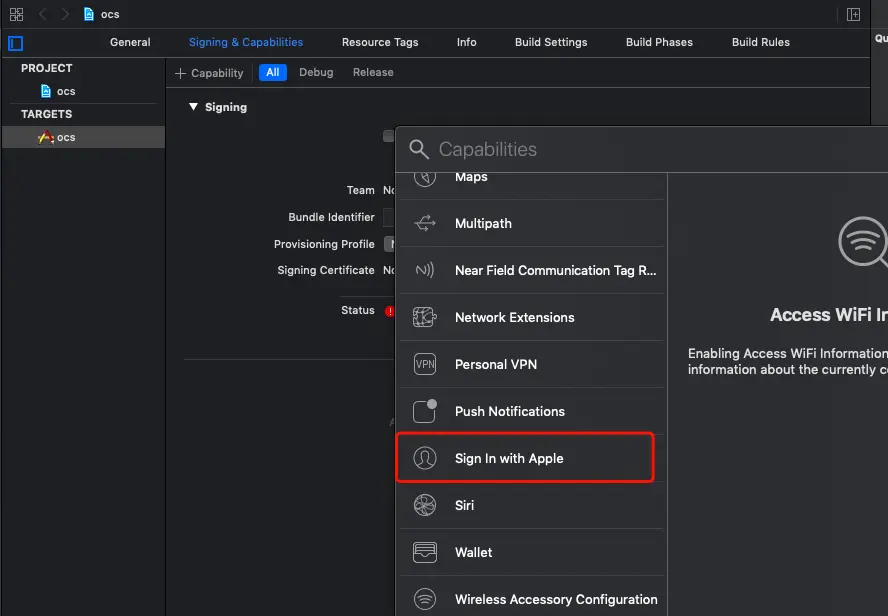Click the Siri capability icon
The image size is (888, 616).
pos(425,505)
